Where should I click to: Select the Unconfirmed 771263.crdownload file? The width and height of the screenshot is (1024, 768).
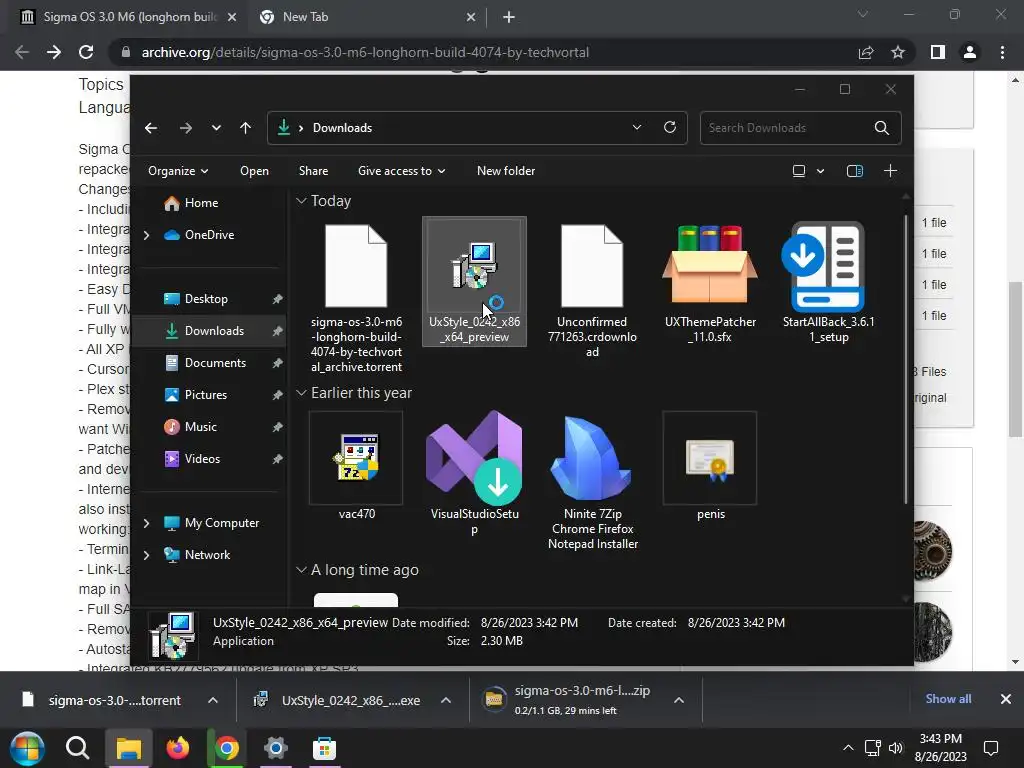click(x=592, y=291)
